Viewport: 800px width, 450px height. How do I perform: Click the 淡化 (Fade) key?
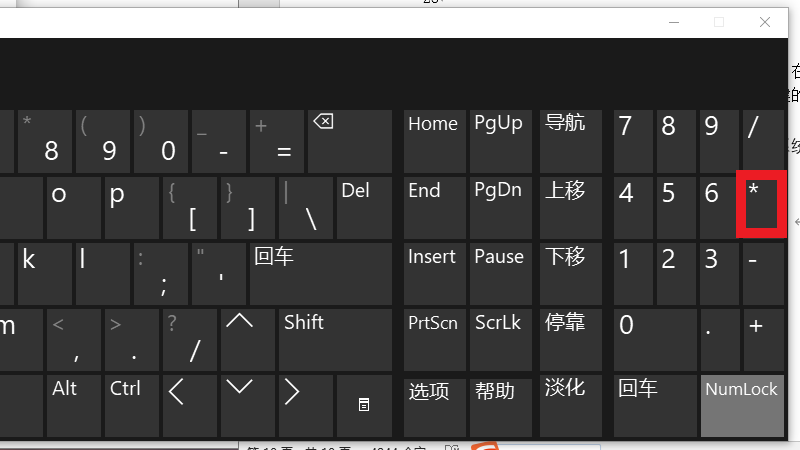point(570,405)
